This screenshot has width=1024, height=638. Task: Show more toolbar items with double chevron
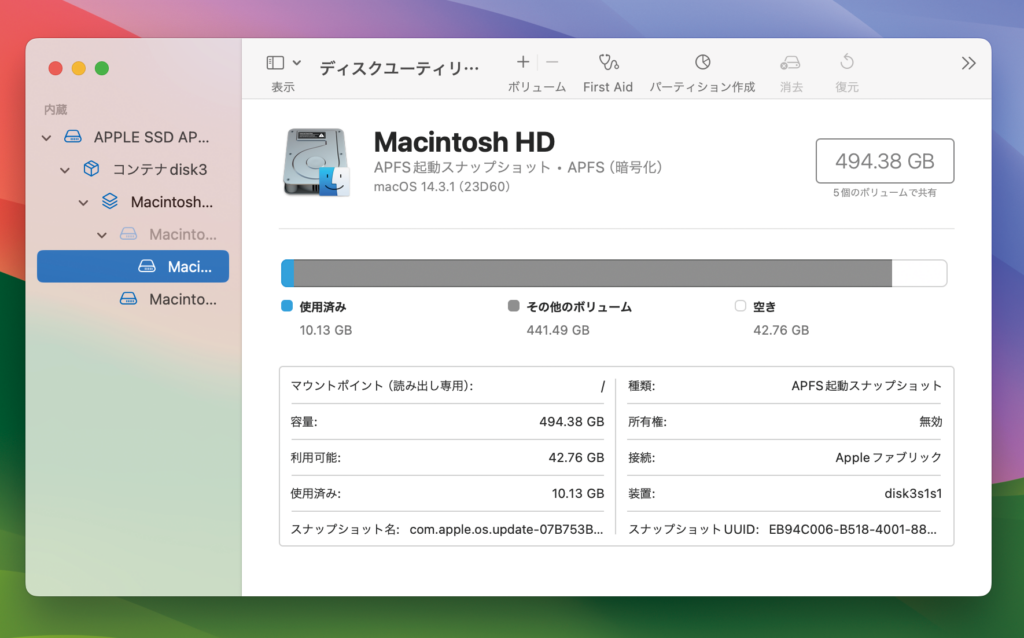(x=968, y=63)
